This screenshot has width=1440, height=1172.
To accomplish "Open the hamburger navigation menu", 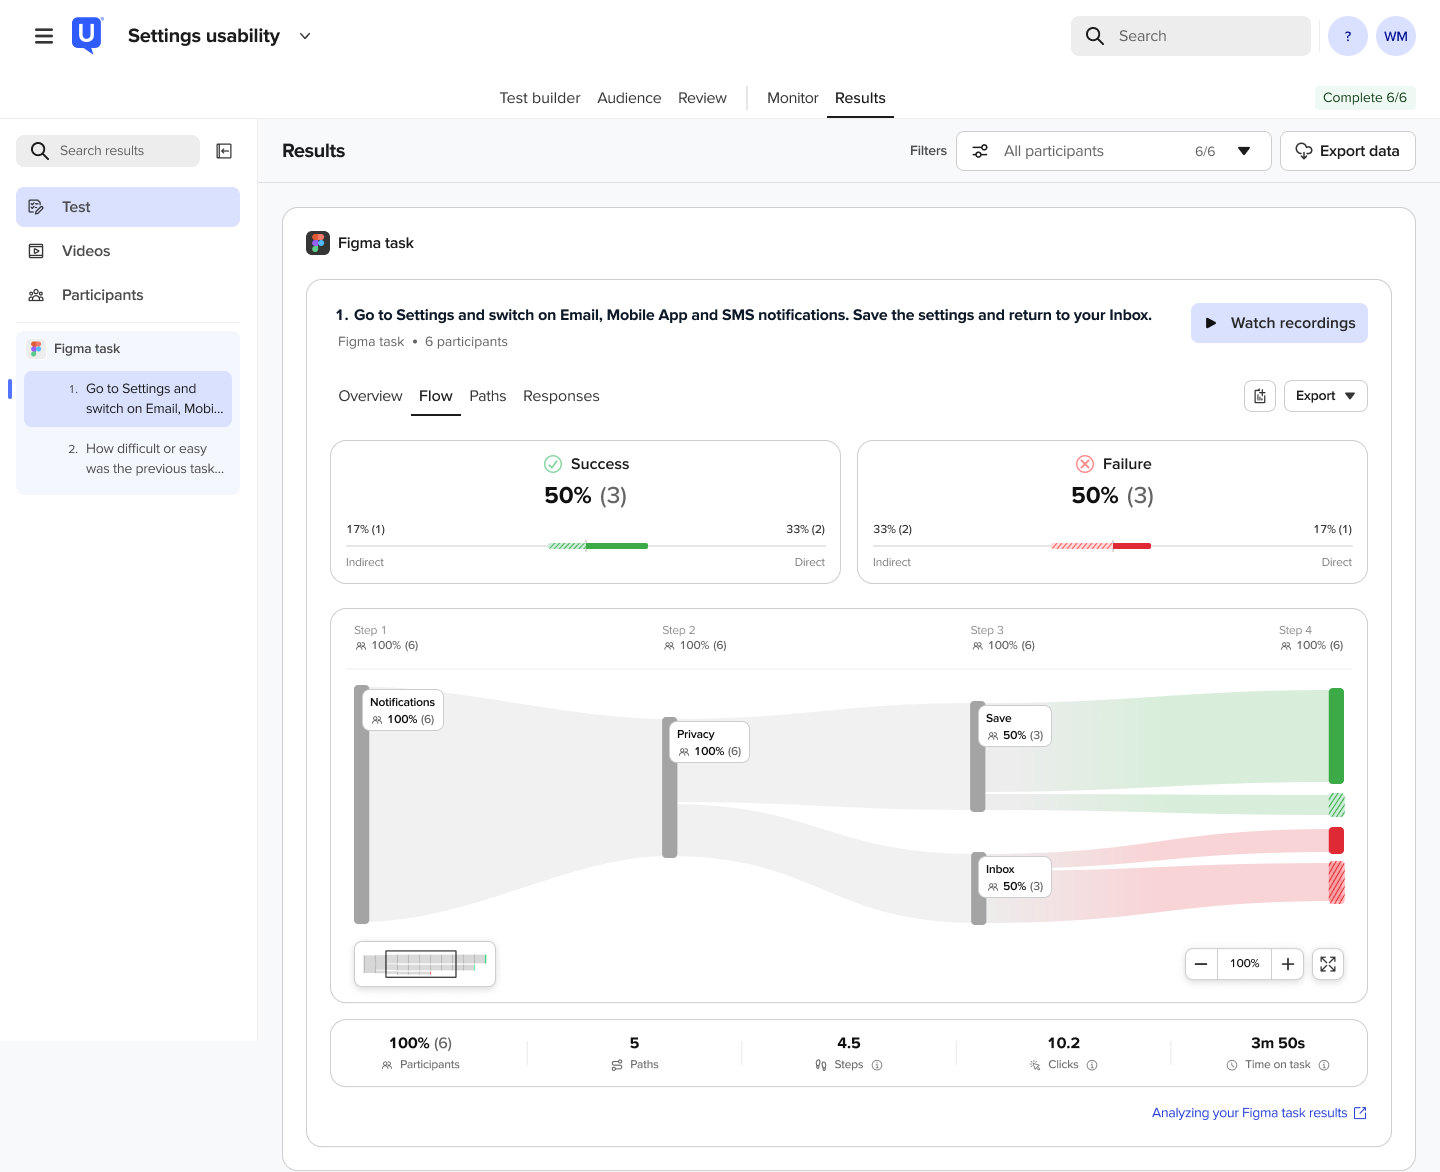I will (44, 36).
